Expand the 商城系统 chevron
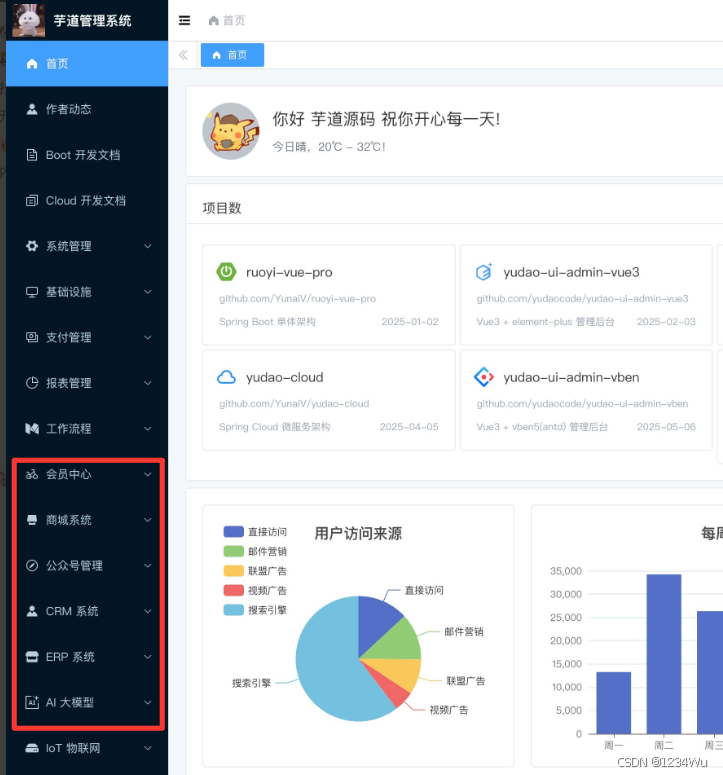Screen dimensions: 723x775 click(148, 520)
